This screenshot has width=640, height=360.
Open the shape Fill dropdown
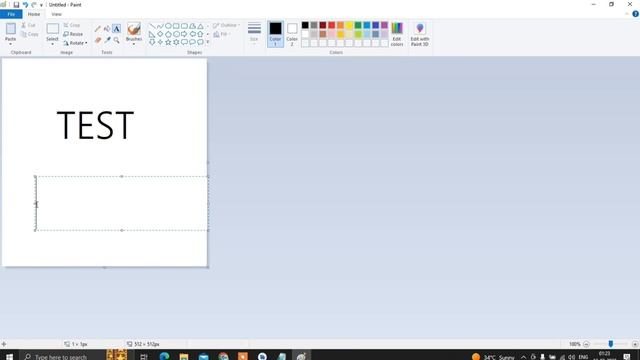(221, 34)
